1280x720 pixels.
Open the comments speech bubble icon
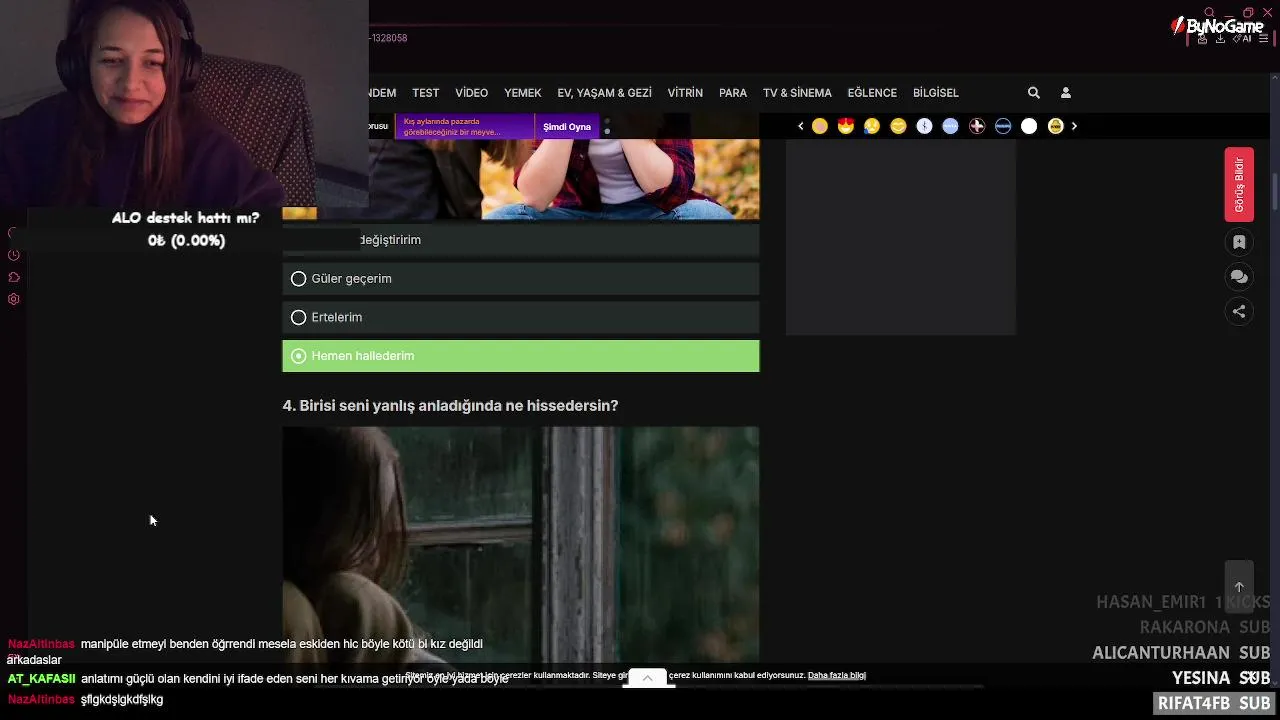pos(1239,277)
